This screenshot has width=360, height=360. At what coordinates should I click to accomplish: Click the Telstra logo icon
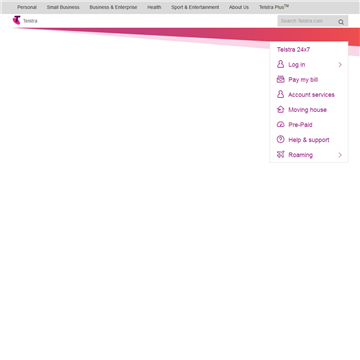[x=16, y=20]
